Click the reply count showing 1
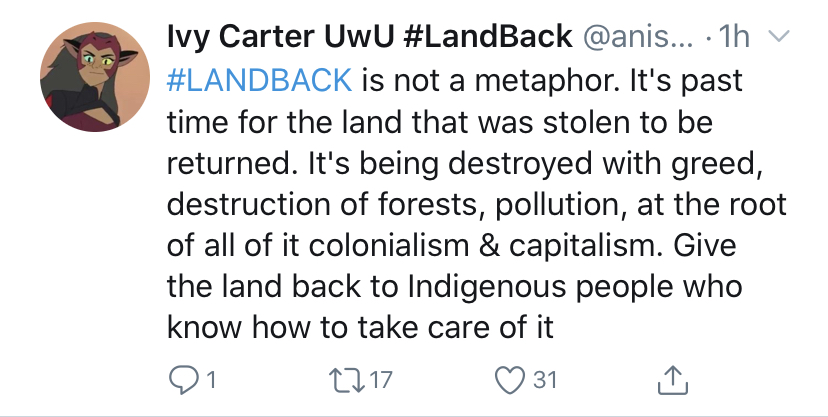828x417 pixels. click(211, 380)
